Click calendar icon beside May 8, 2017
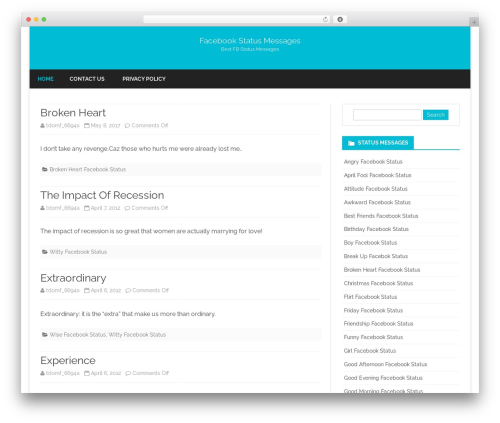This screenshot has height=423, width=500. pyautogui.click(x=87, y=126)
